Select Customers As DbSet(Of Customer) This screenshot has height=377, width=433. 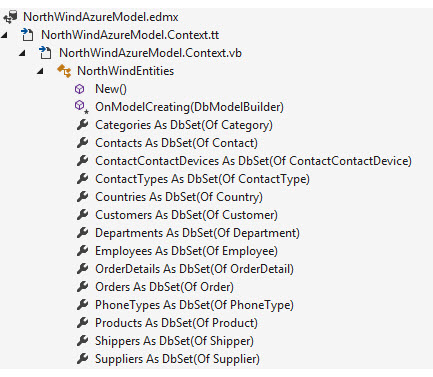tap(186, 215)
